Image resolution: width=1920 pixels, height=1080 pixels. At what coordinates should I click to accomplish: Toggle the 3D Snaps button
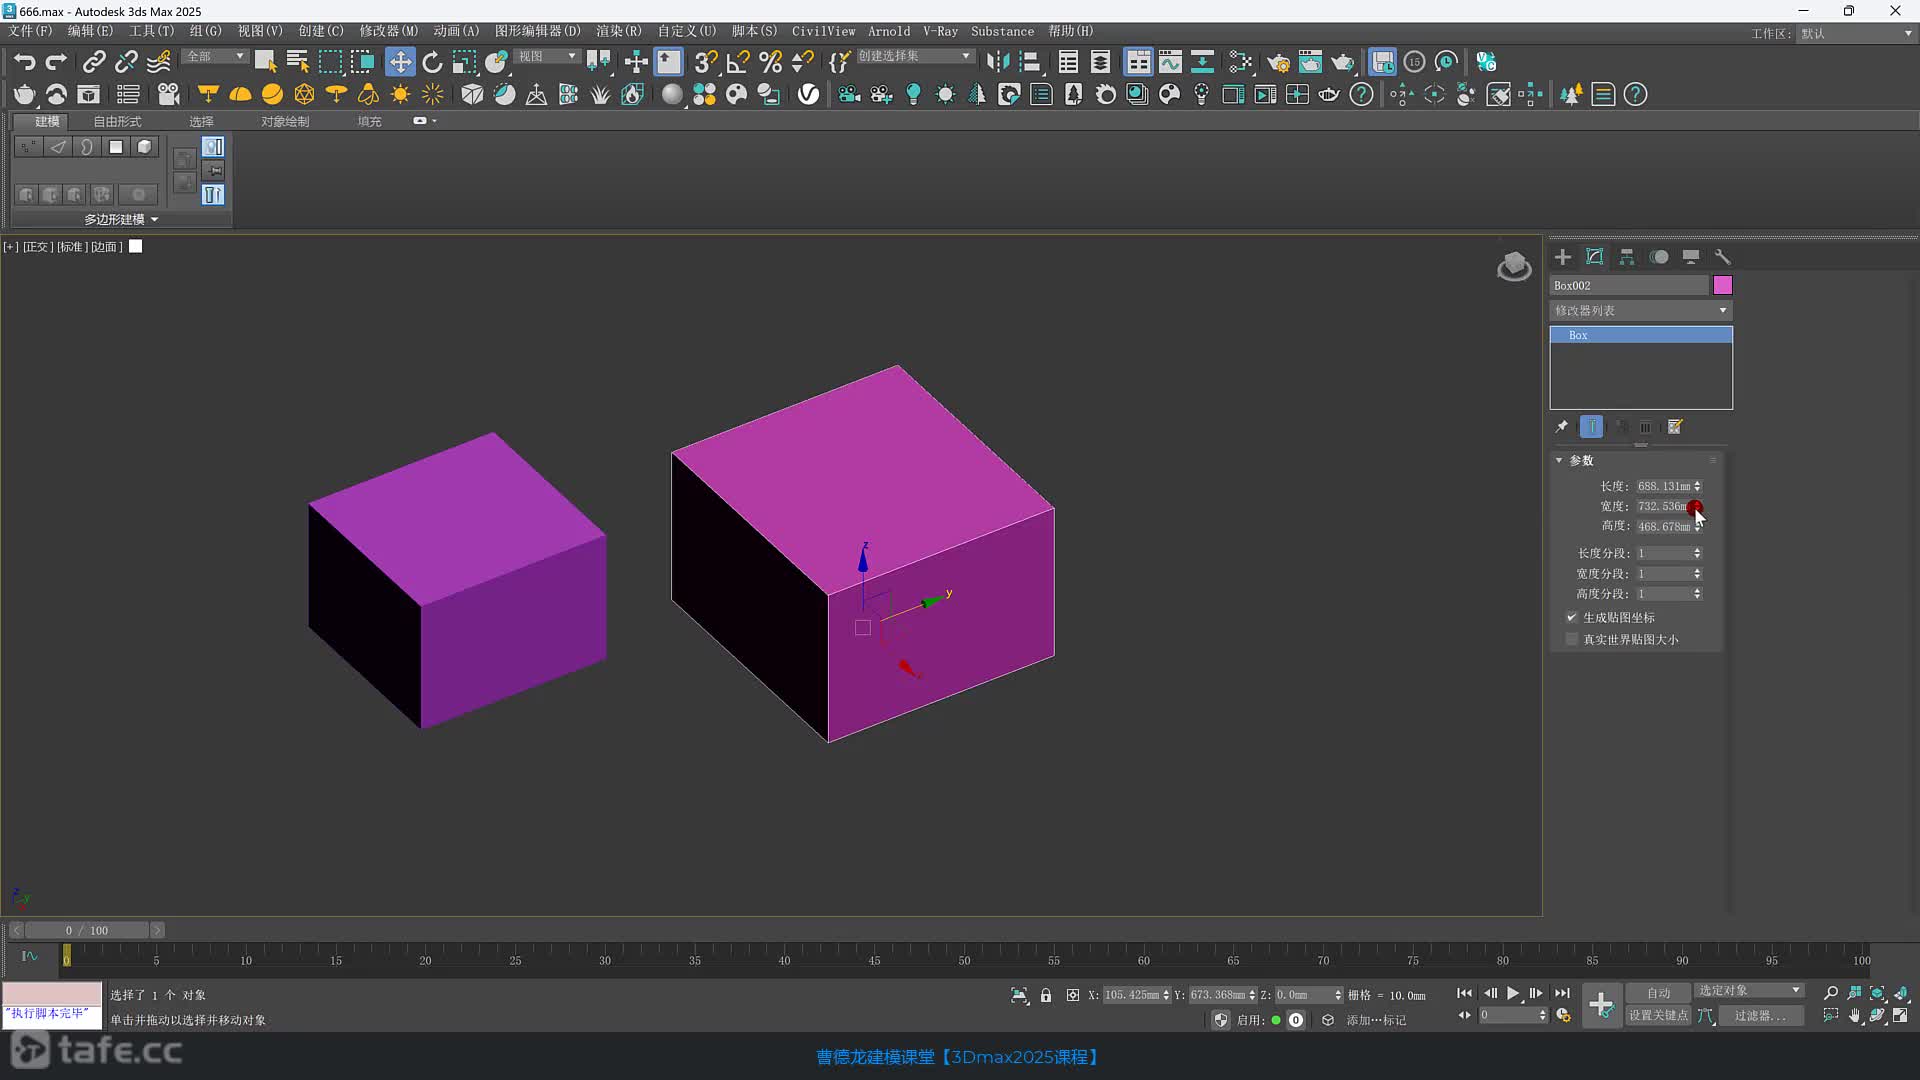(706, 62)
